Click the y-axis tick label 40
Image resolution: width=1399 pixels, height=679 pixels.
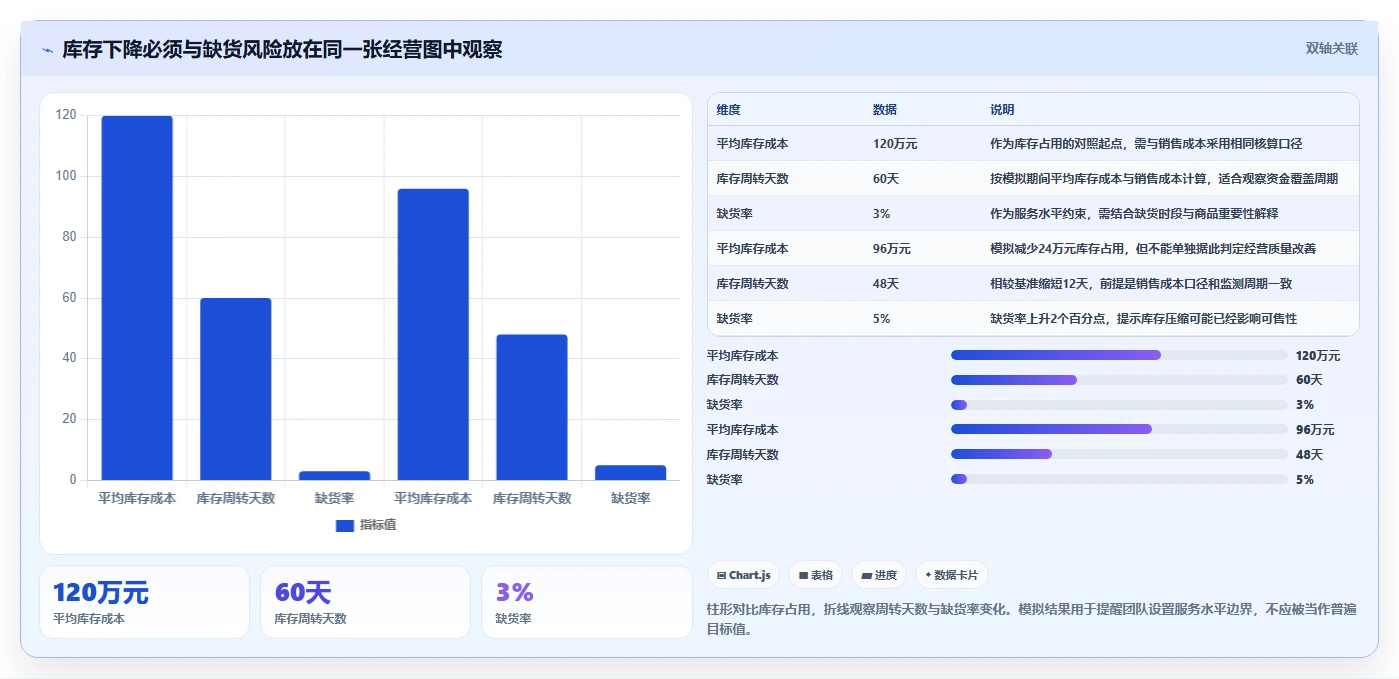(69, 358)
